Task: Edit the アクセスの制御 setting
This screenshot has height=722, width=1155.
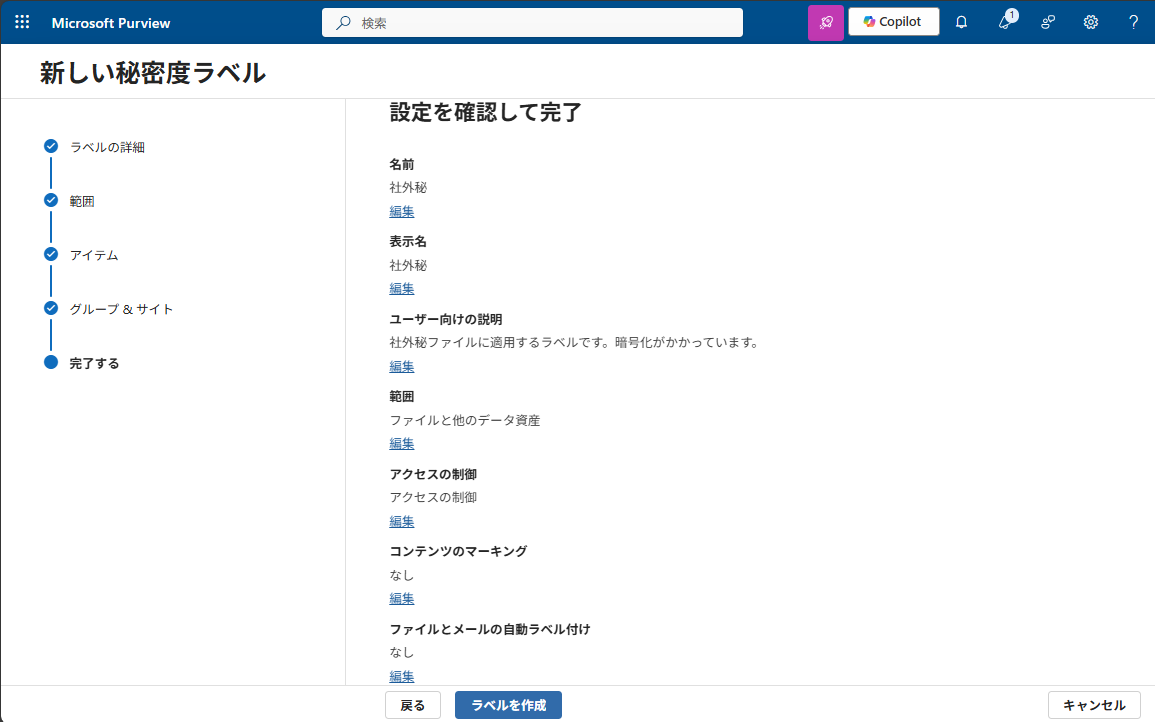Action: coord(401,521)
